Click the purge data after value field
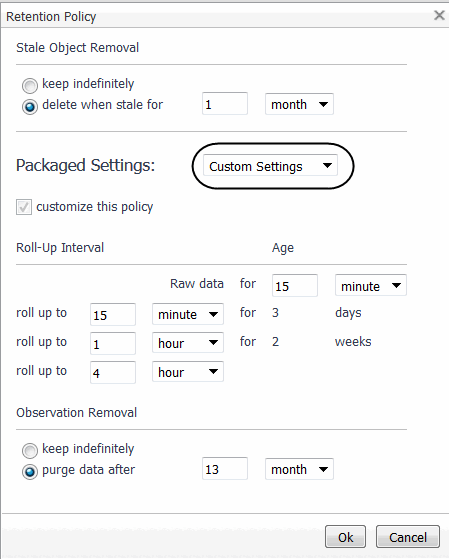The height and width of the screenshot is (559, 449). (x=225, y=468)
